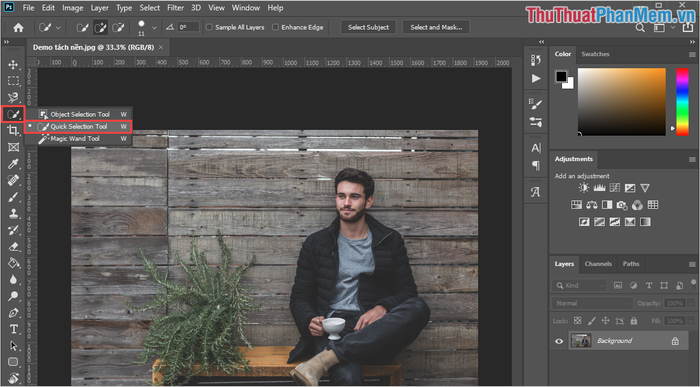Screen dimensions: 700x387
Task: Open the Layers panel options menu
Action: (x=692, y=264)
